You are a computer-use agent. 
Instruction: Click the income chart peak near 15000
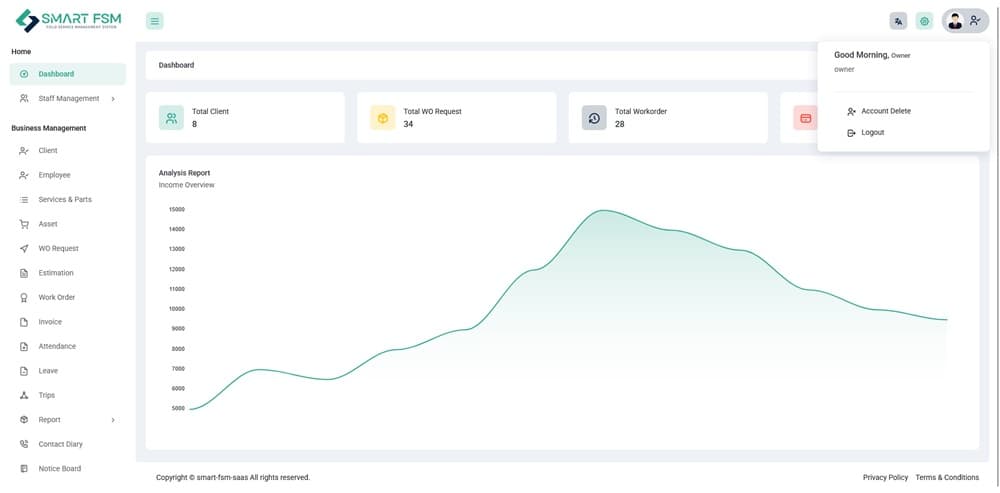(x=603, y=211)
